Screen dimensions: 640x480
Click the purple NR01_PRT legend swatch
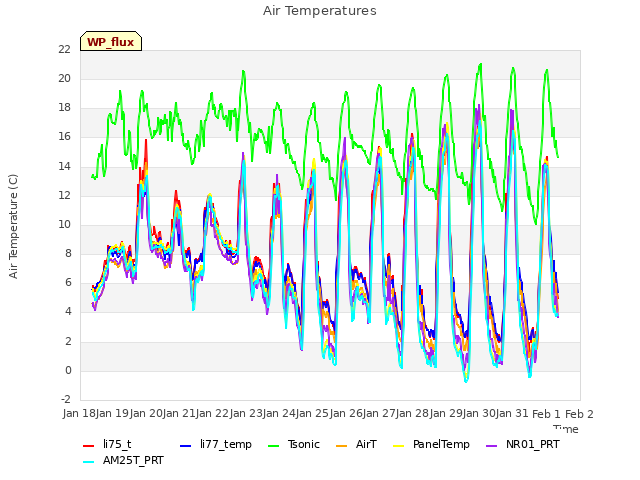point(492,446)
